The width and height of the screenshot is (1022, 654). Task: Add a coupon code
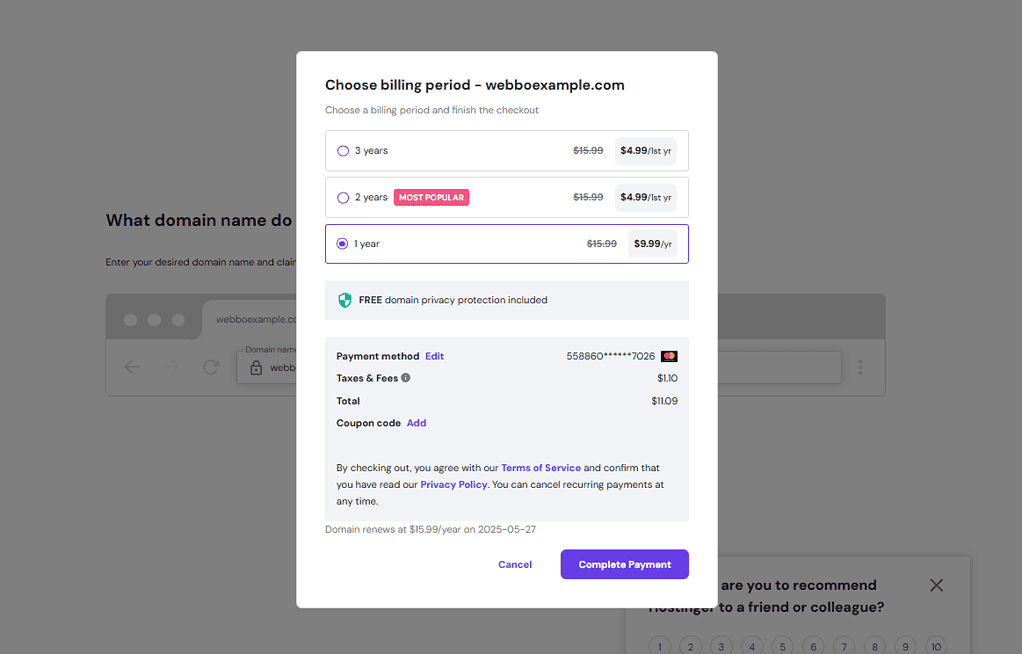(416, 423)
